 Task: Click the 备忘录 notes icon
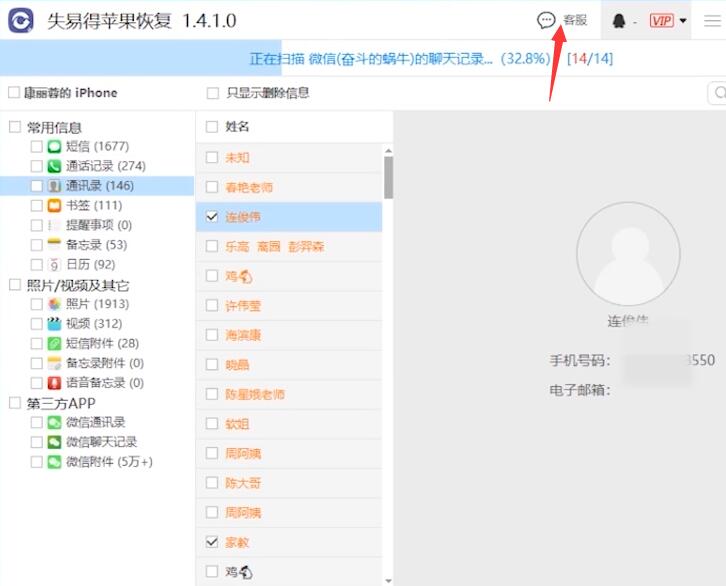click(x=54, y=245)
